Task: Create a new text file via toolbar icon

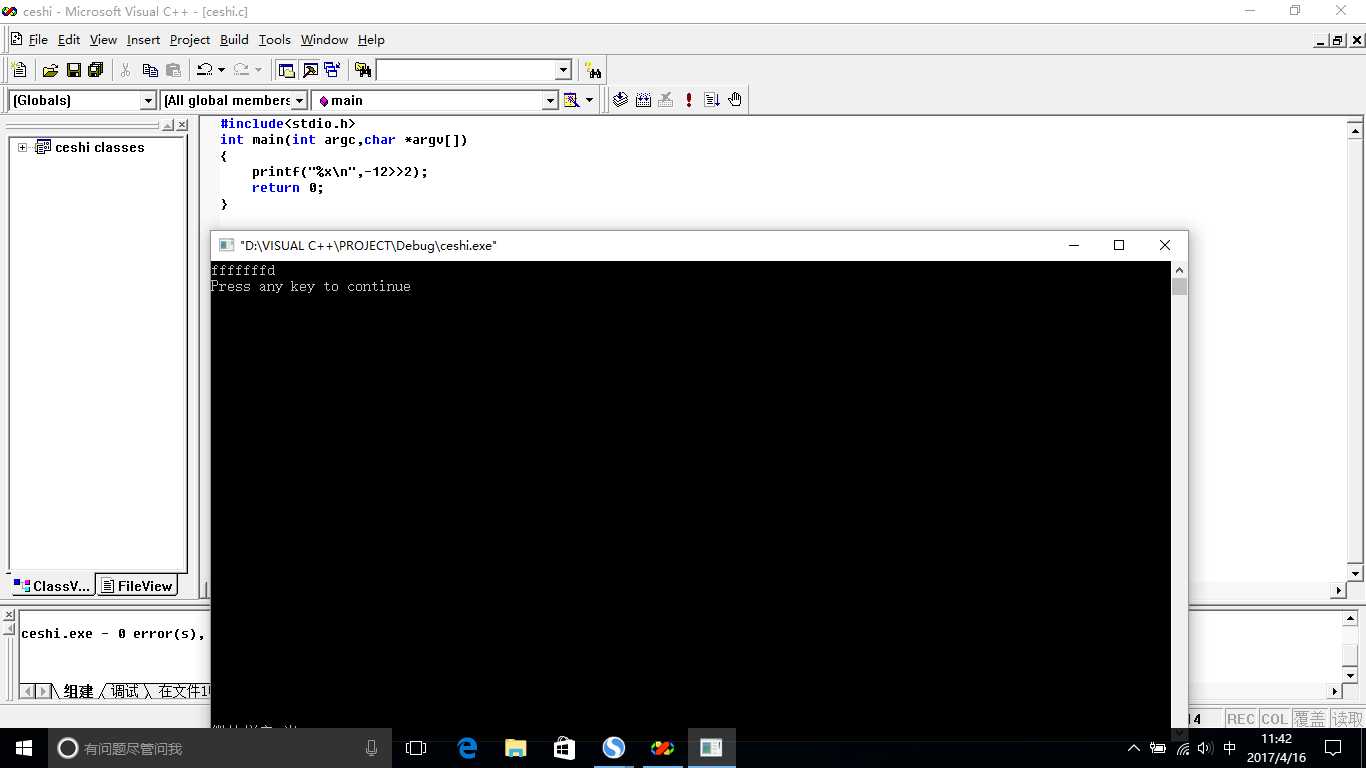Action: 18,70
